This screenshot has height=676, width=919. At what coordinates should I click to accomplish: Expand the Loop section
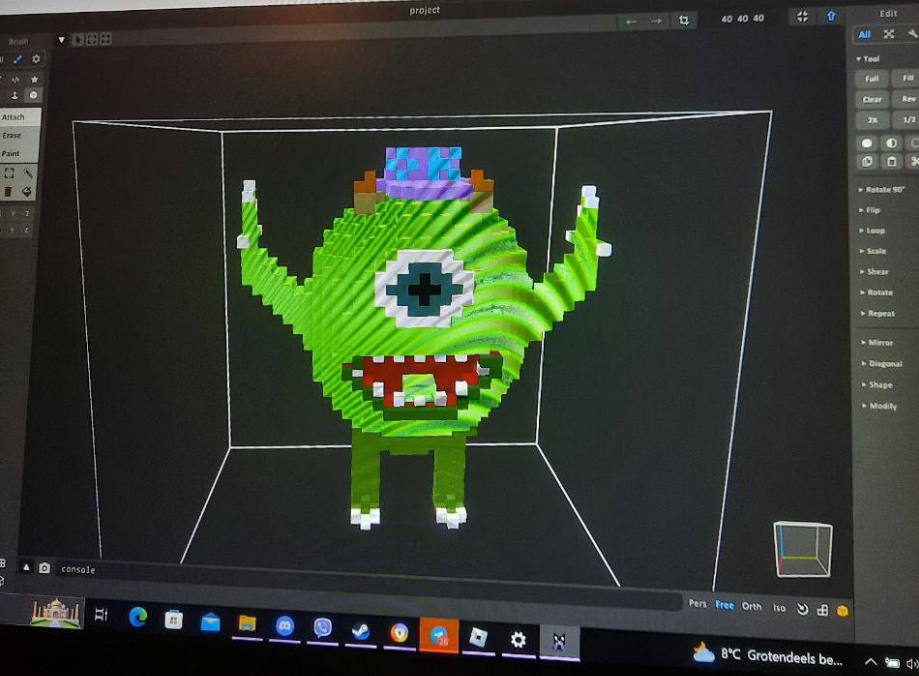[x=872, y=230]
